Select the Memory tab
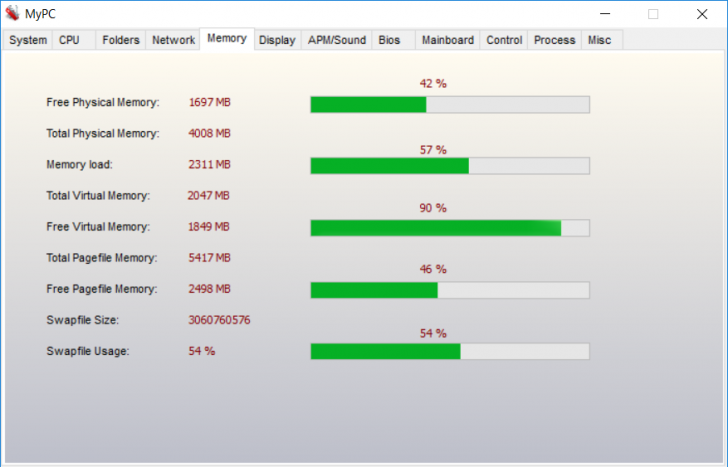The width and height of the screenshot is (728, 467). [227, 39]
